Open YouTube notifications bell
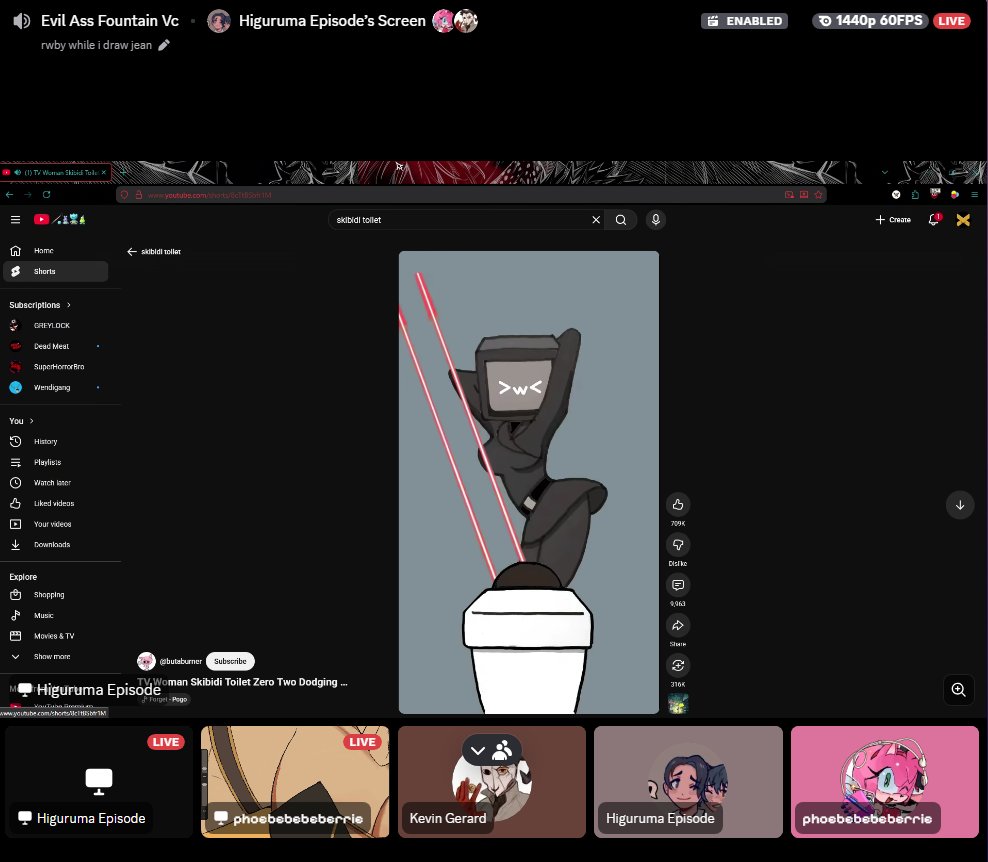The height and width of the screenshot is (862, 988). point(934,219)
